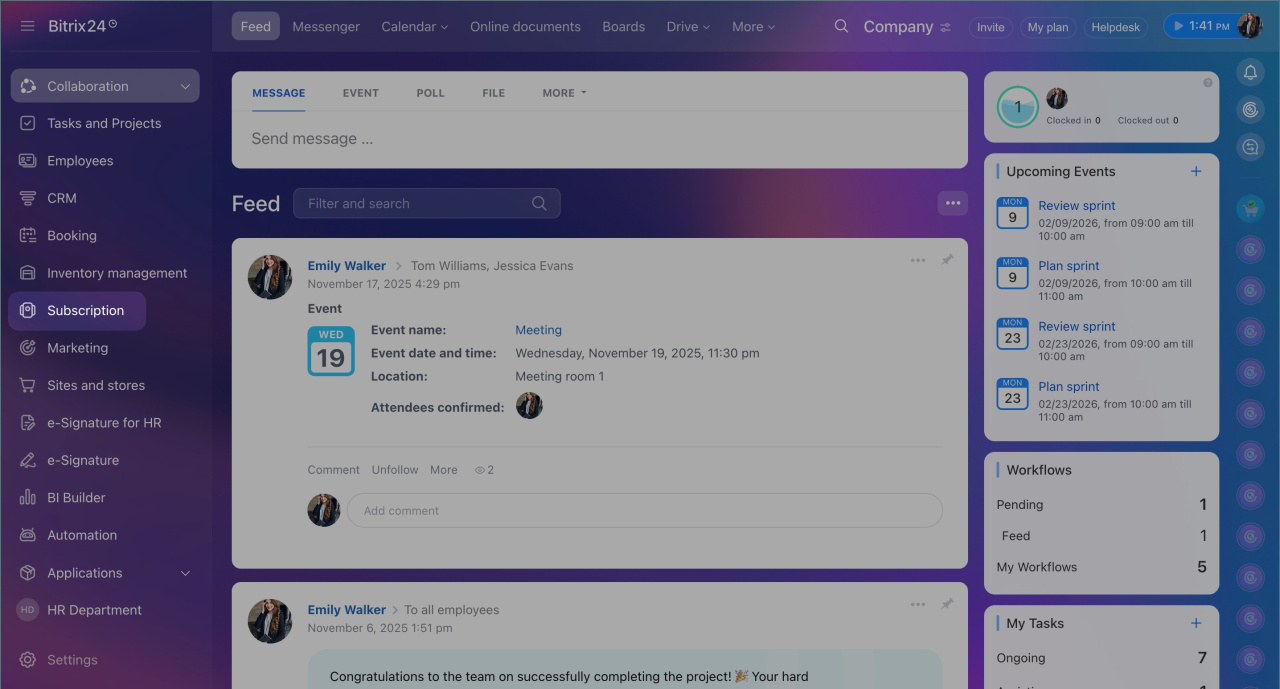The height and width of the screenshot is (689, 1280).
Task: Open the hamburger menu next to Bitrix24
Action: tap(28, 26)
